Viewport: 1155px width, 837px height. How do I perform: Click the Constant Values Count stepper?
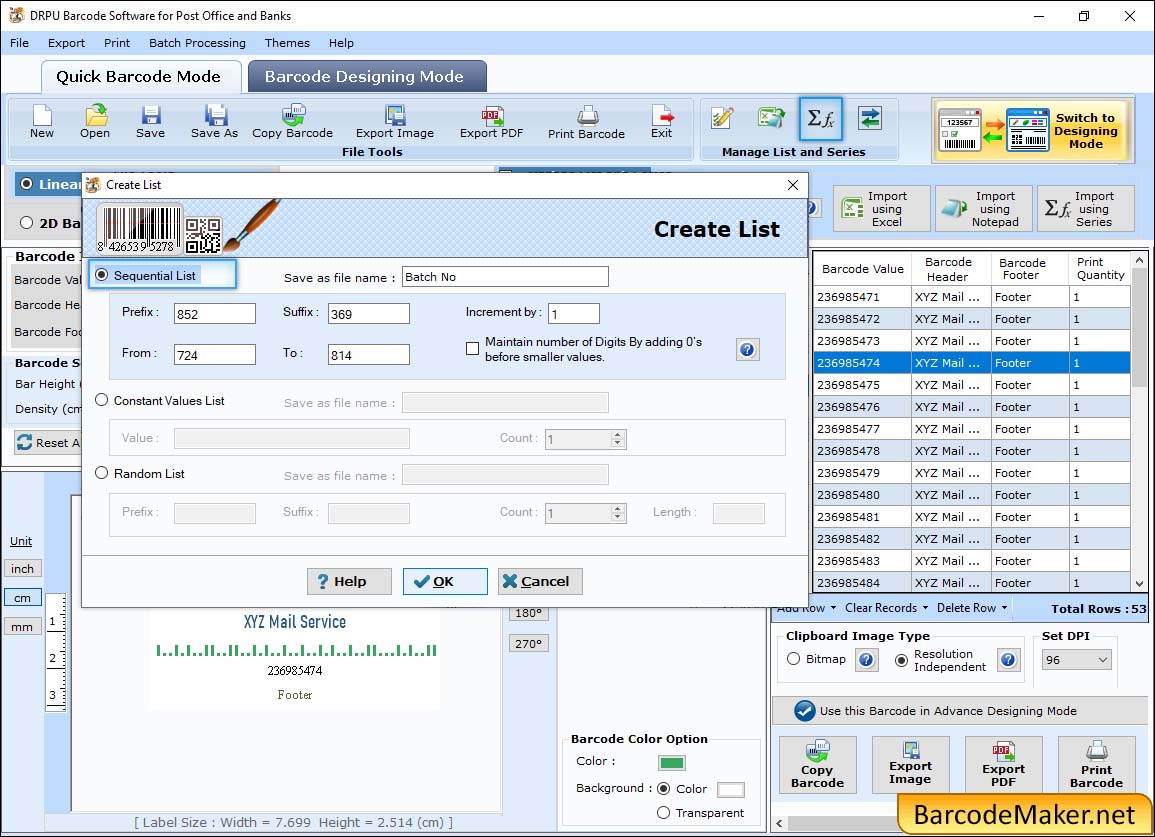(x=617, y=439)
